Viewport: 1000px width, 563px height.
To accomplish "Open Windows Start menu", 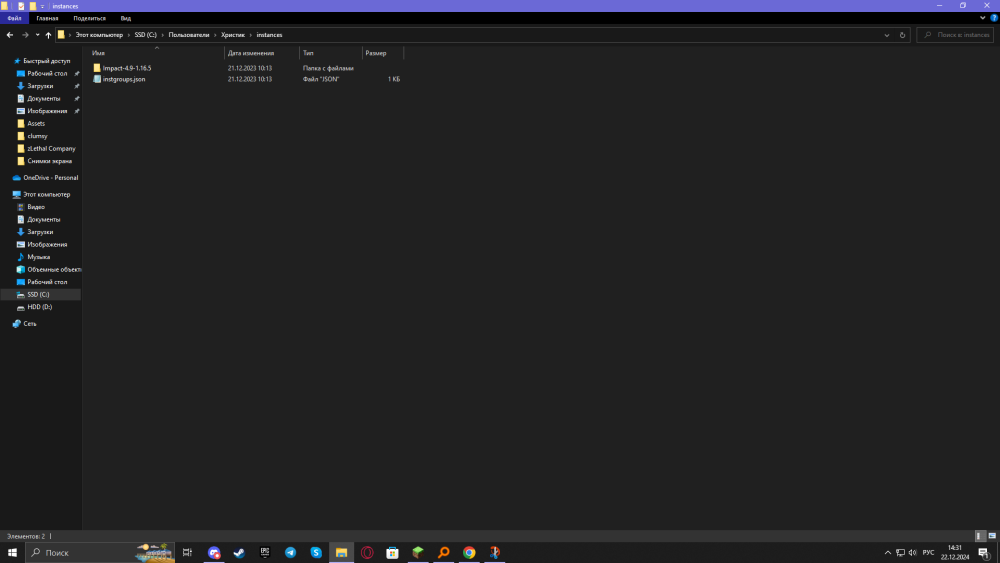I will pyautogui.click(x=12, y=553).
